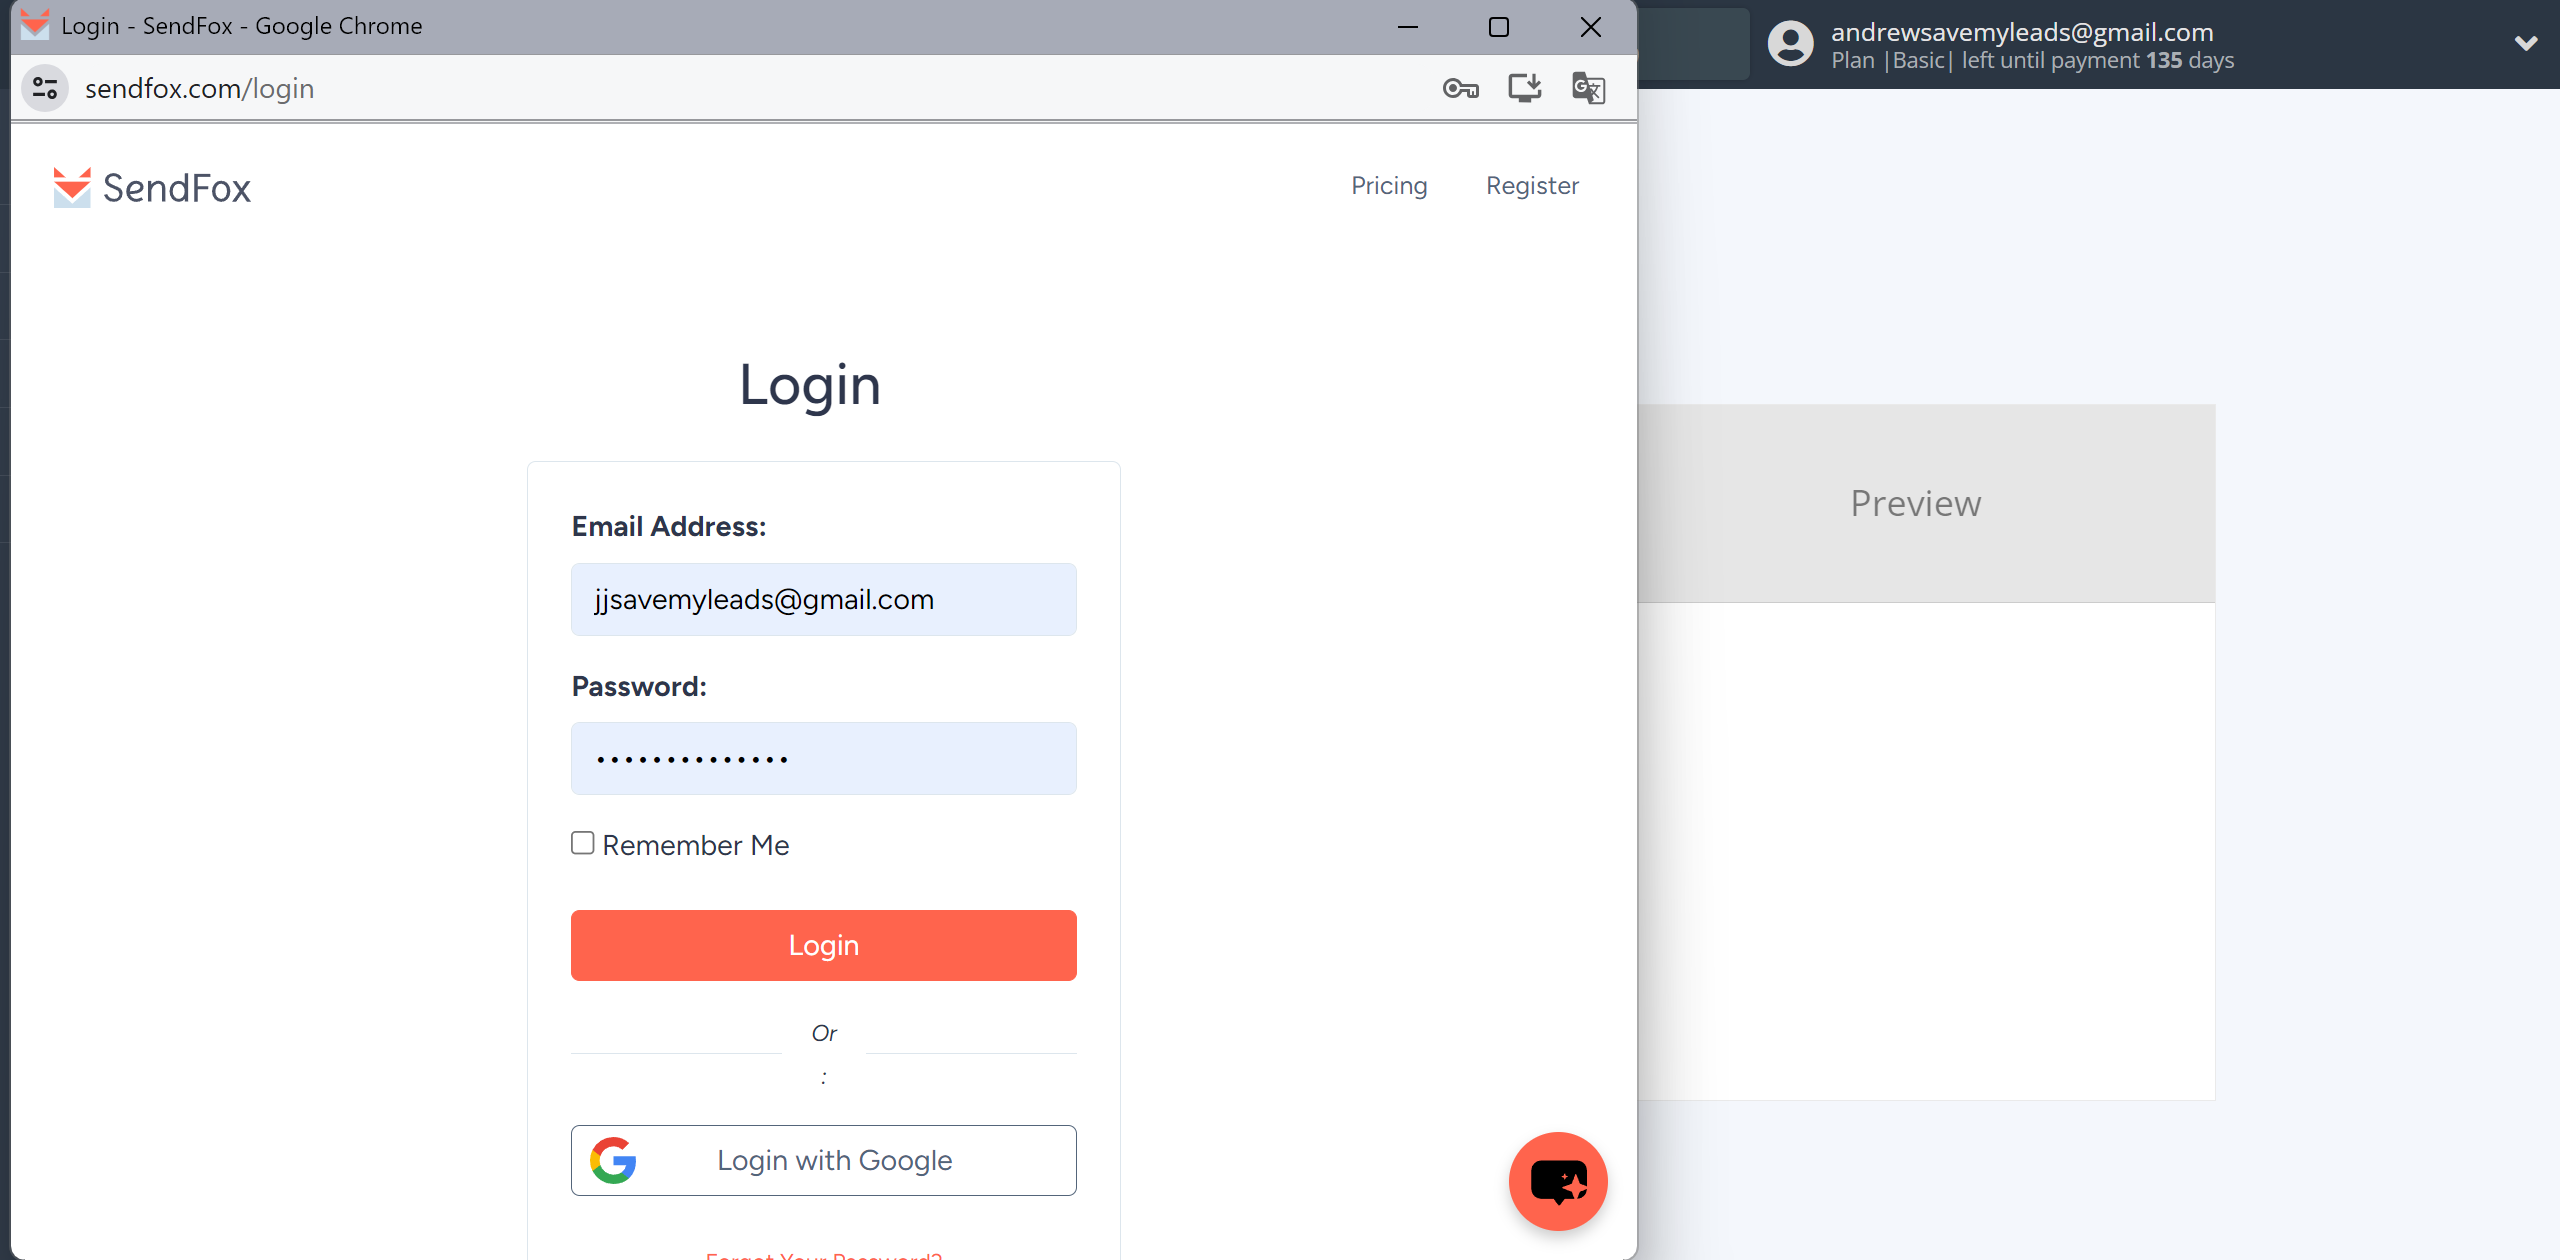Open Pricing page from navigation
Screen dimensions: 2560x1260
pyautogui.click(x=1388, y=184)
